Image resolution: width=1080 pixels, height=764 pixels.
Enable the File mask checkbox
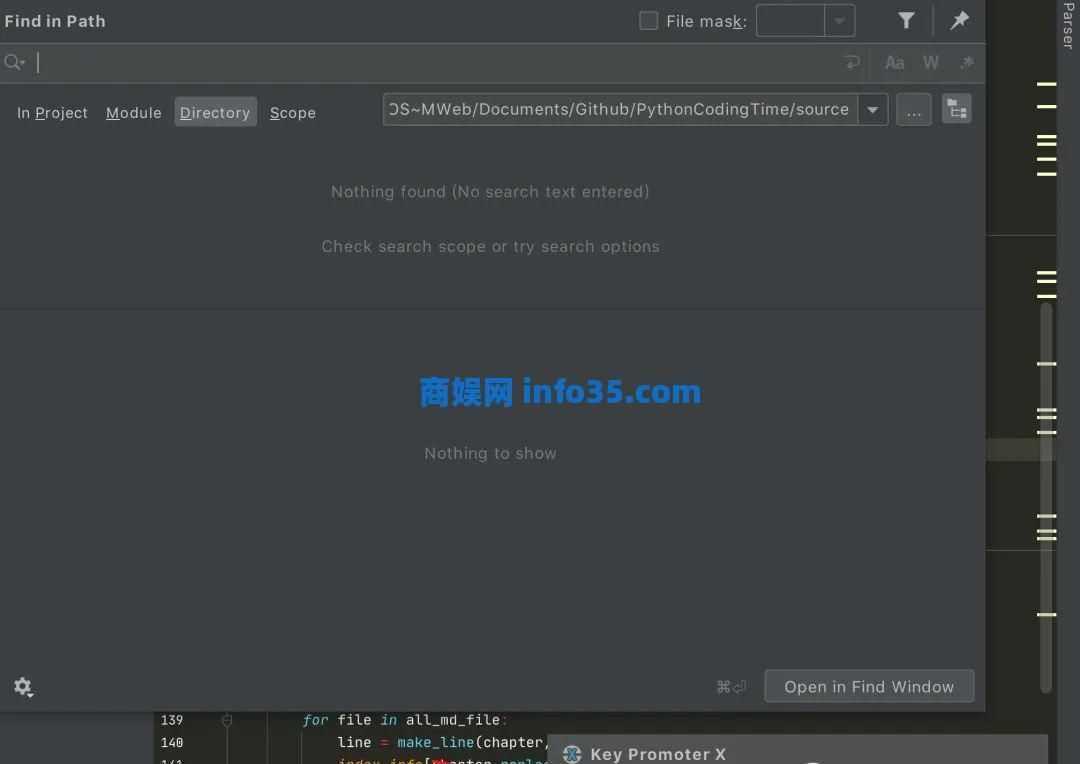[648, 21]
